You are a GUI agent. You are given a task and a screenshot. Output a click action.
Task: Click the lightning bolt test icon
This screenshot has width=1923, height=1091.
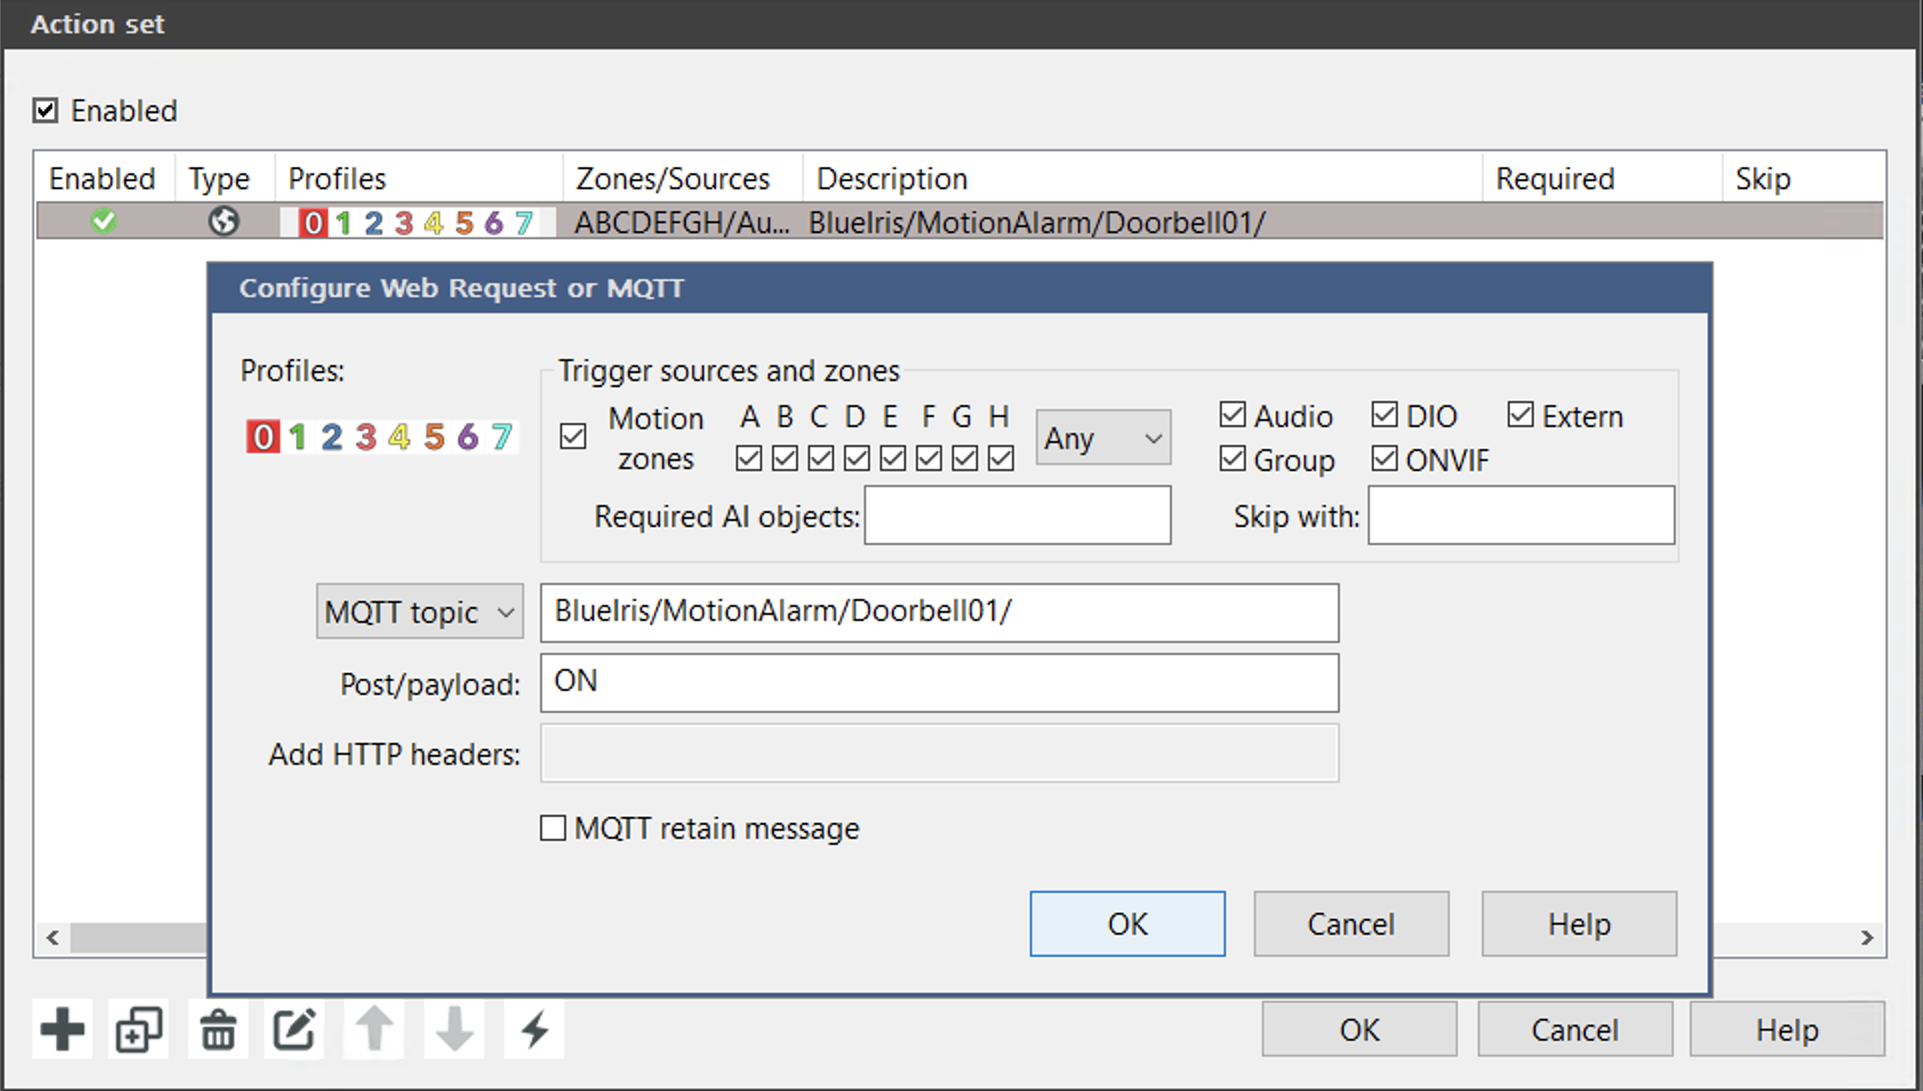(x=535, y=1029)
